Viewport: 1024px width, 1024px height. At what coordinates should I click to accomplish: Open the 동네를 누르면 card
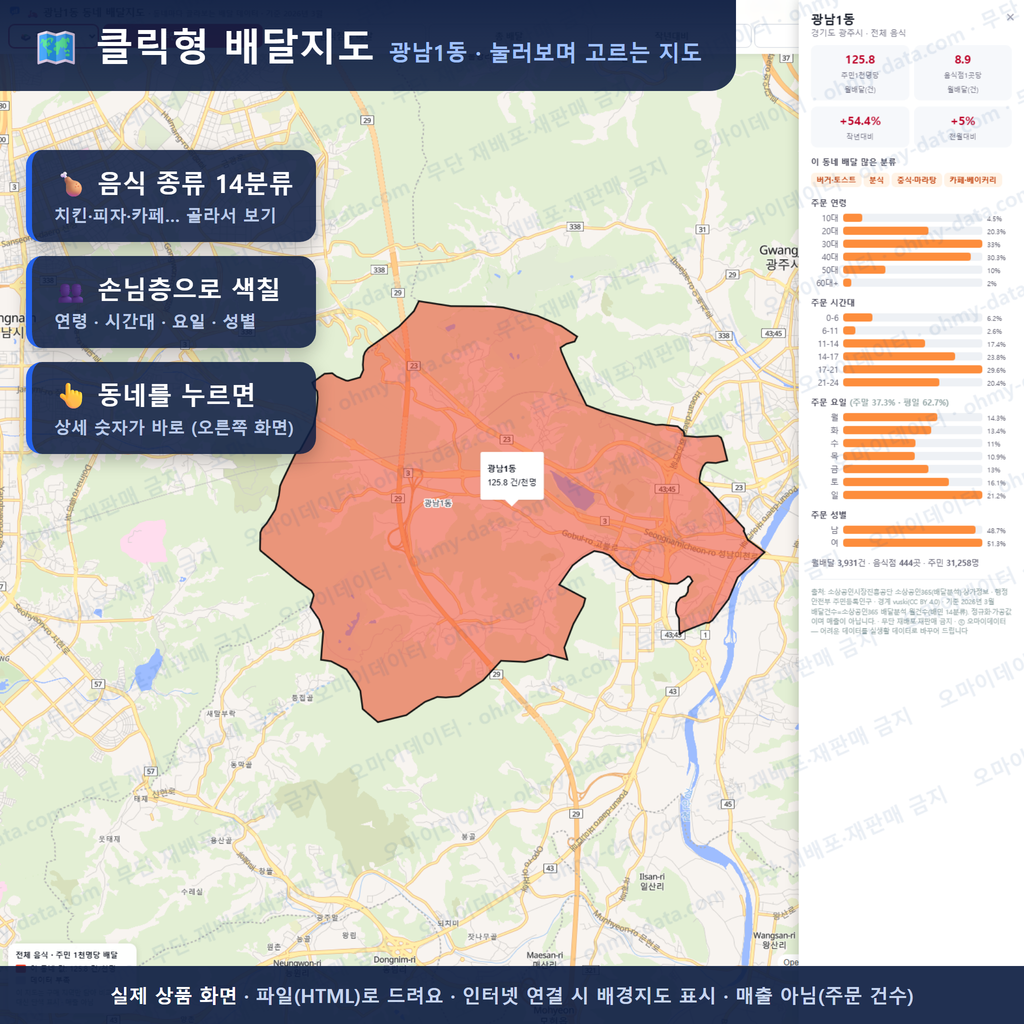point(171,408)
